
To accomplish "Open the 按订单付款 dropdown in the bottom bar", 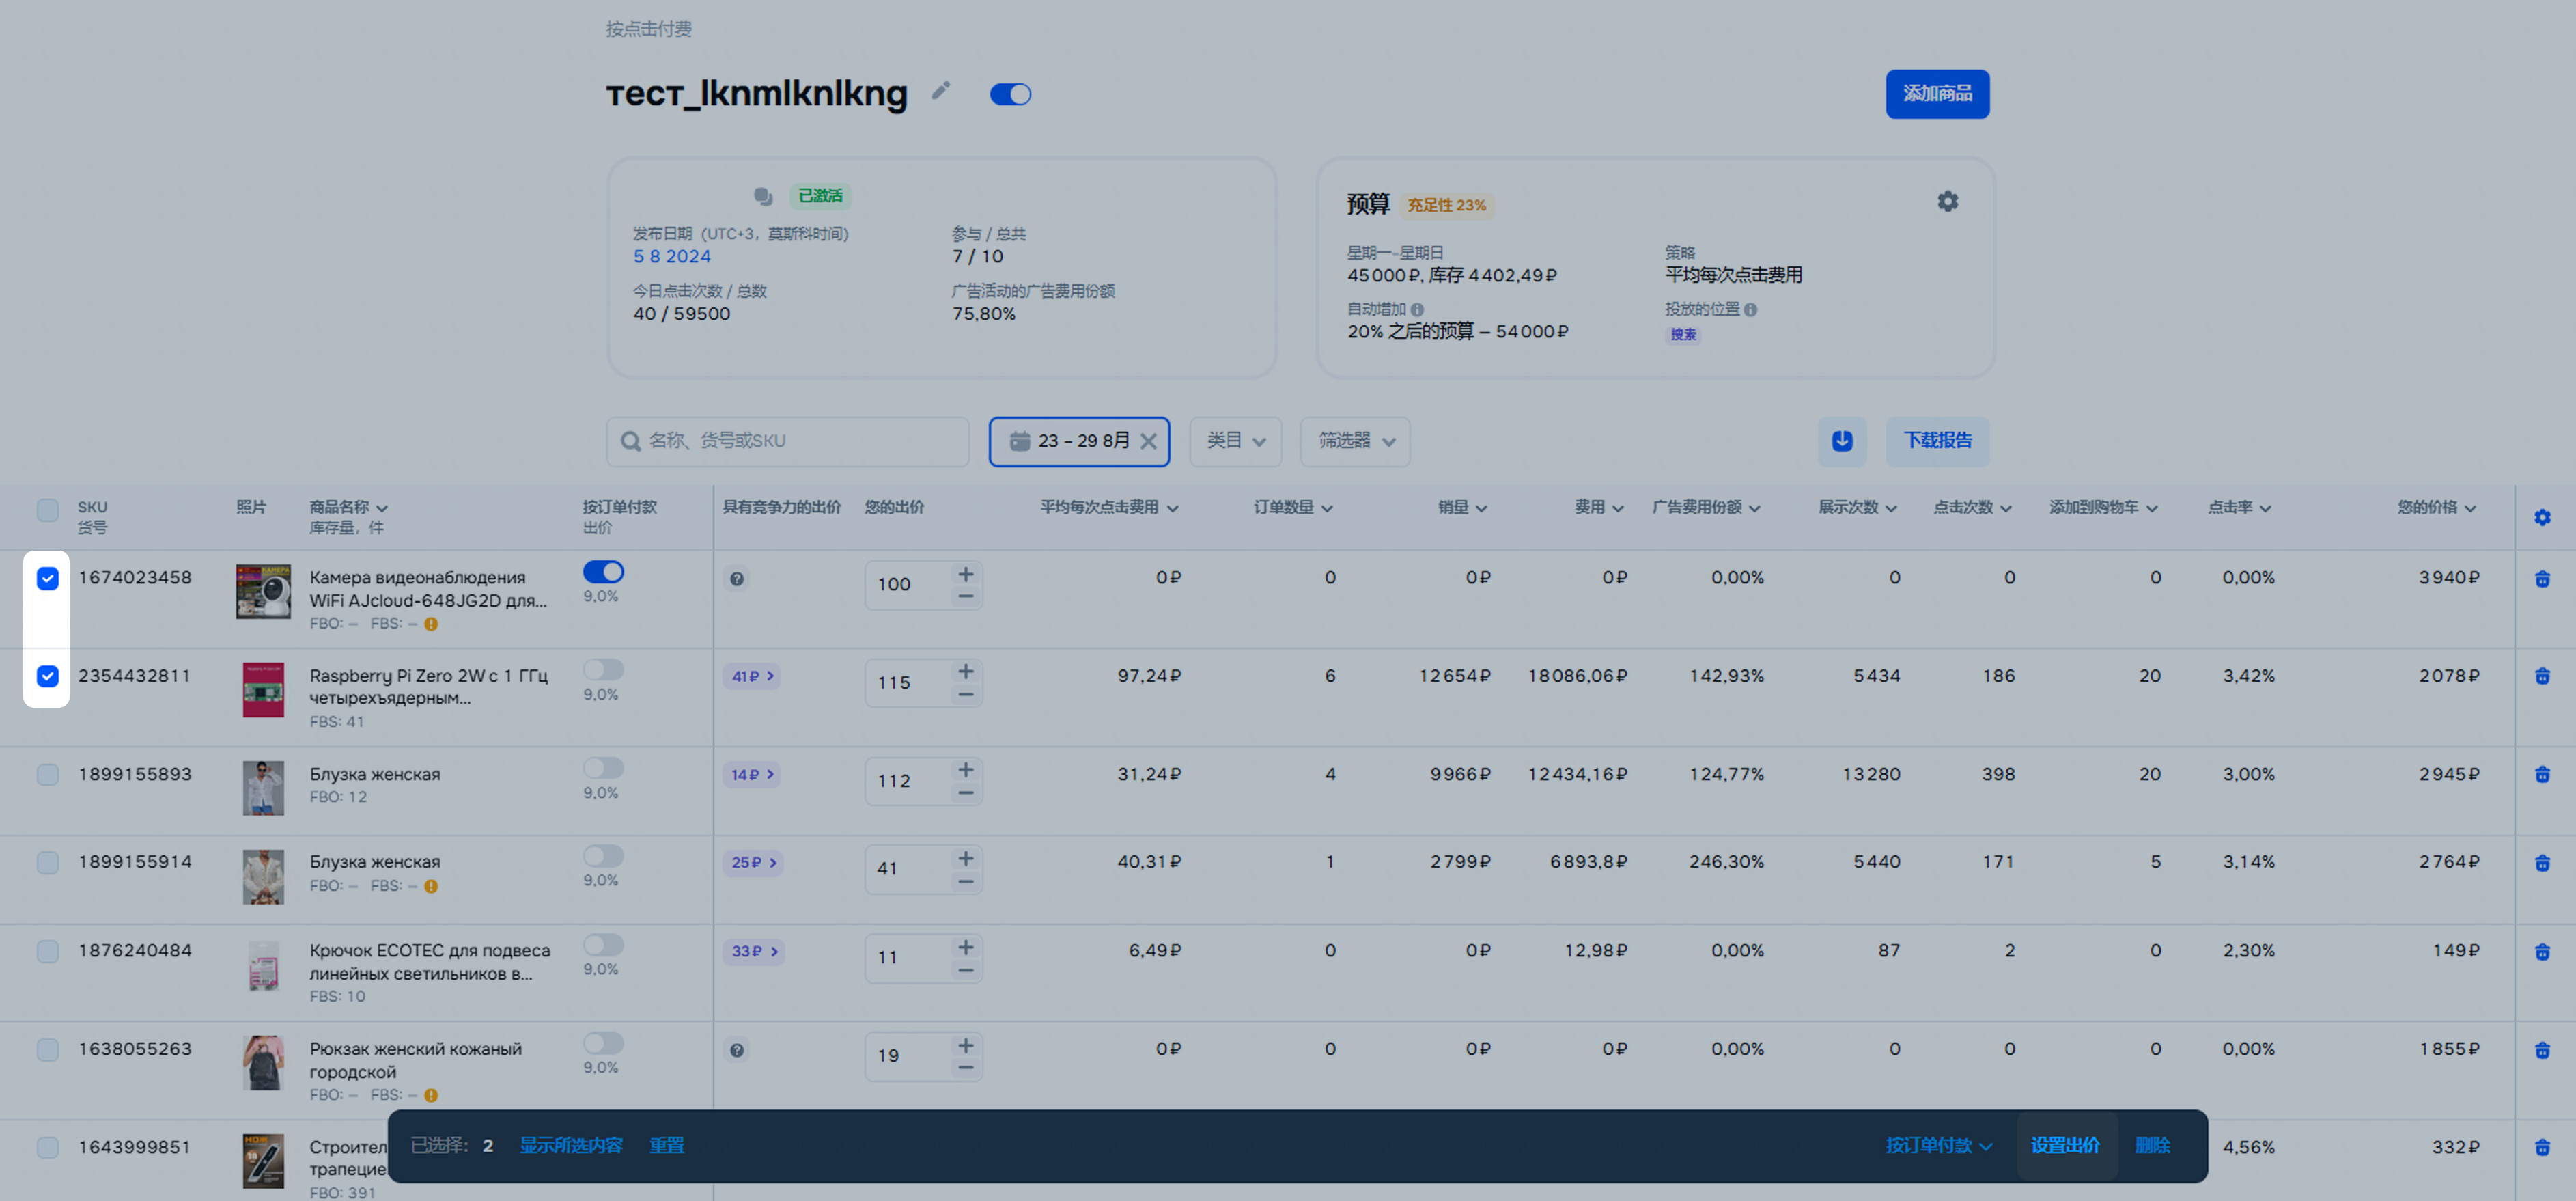I will [1938, 1145].
